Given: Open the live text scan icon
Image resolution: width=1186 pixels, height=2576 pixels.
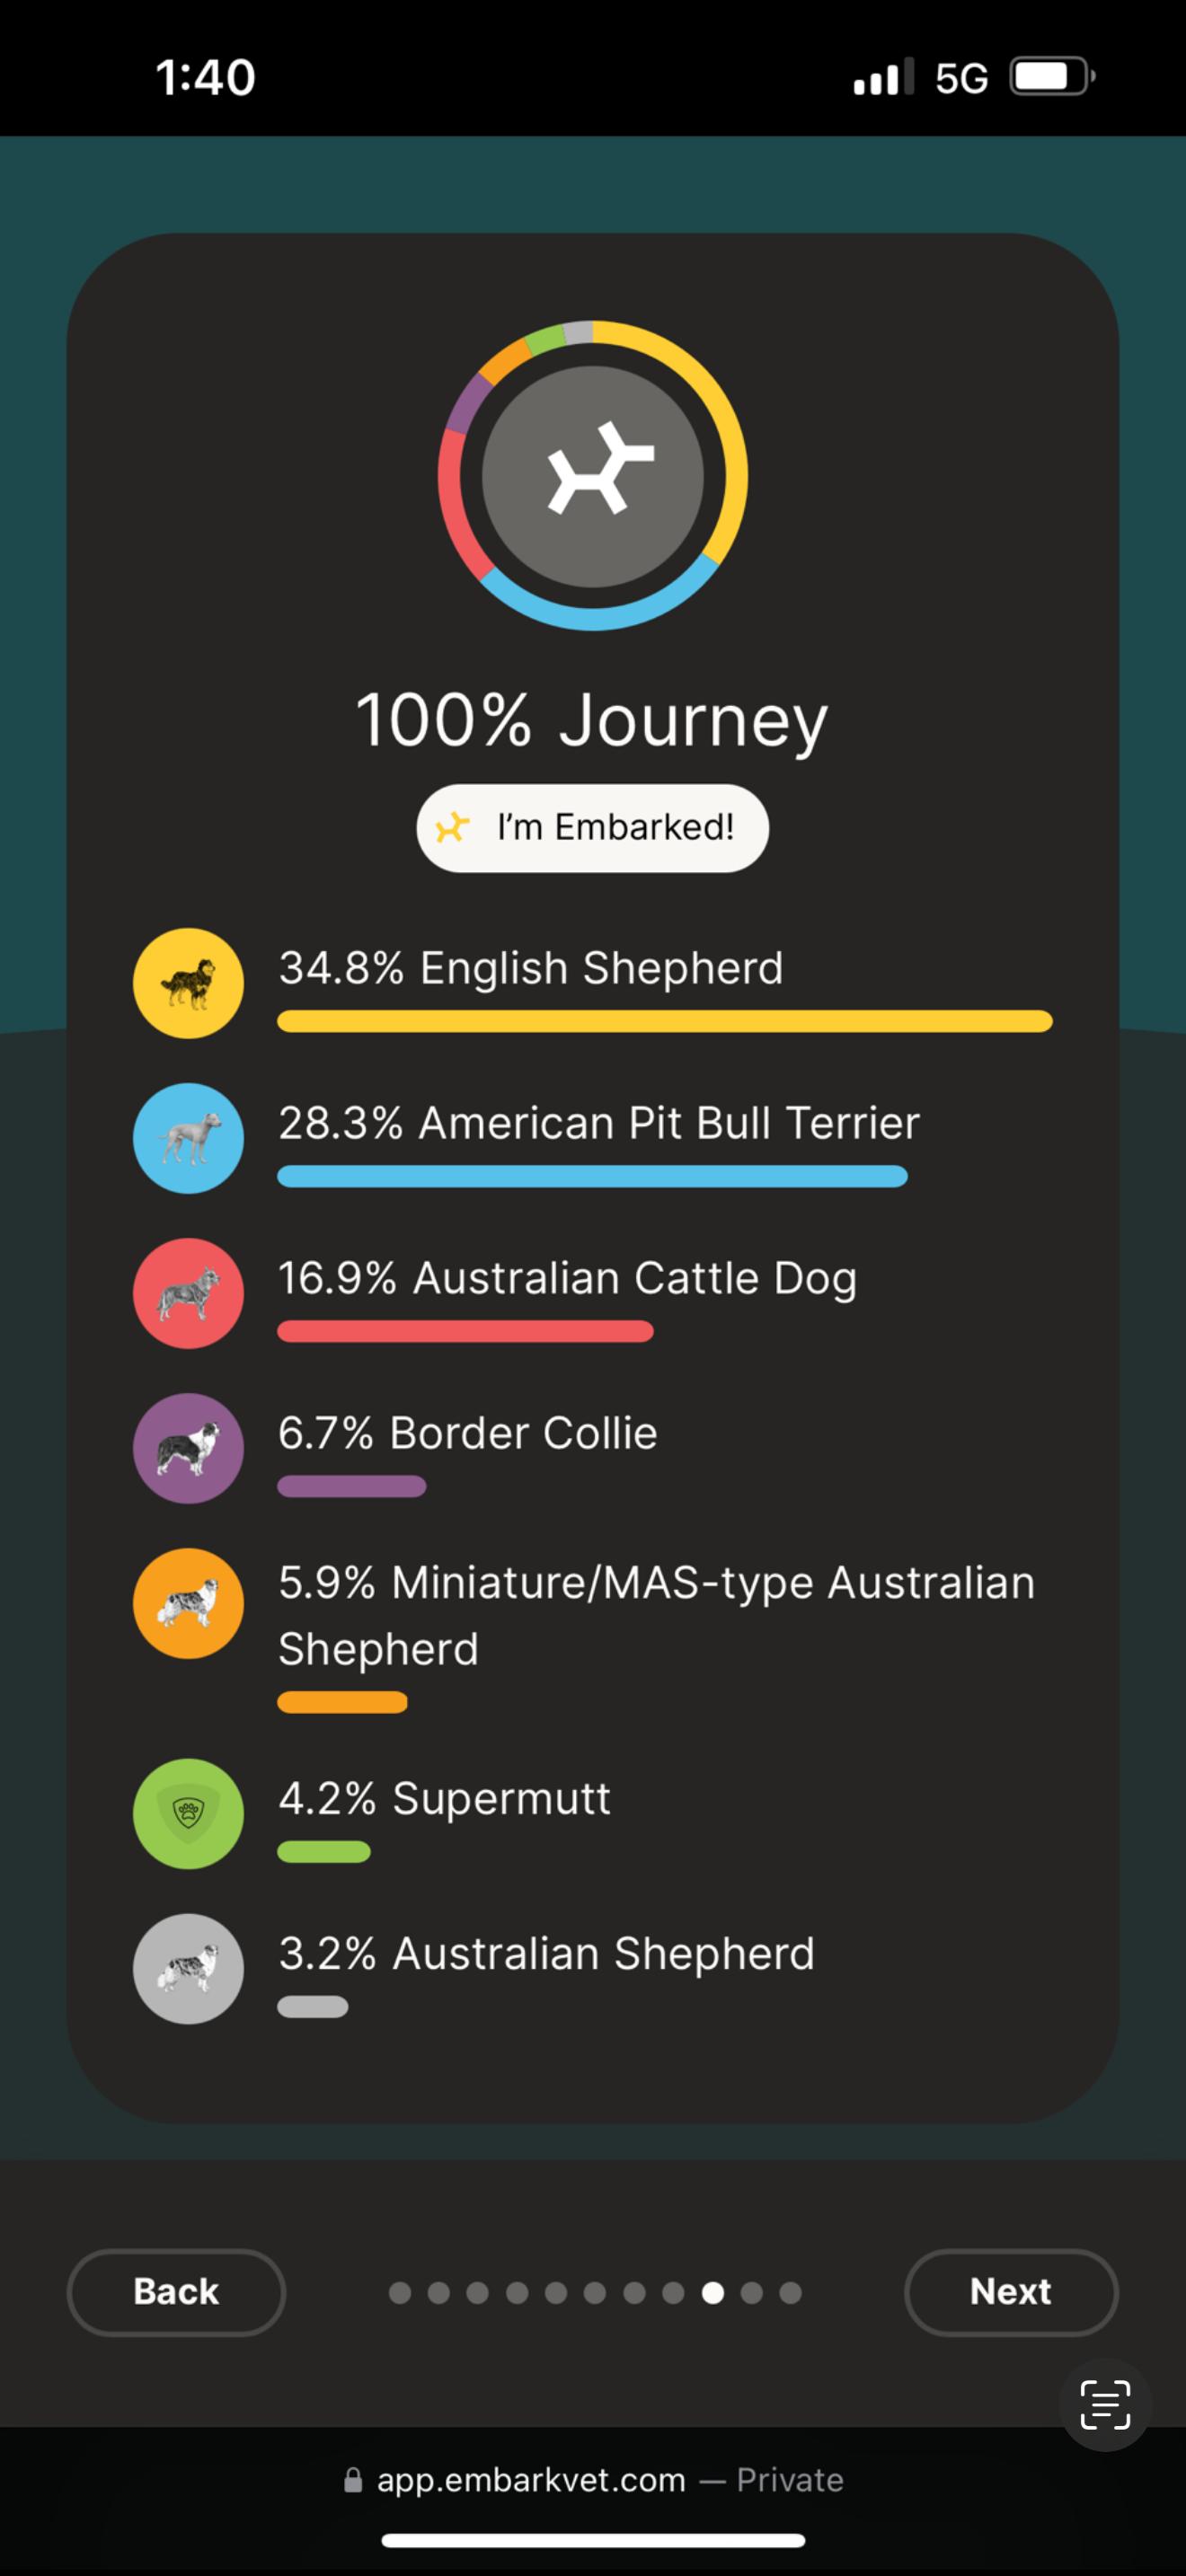Looking at the screenshot, I should (1105, 2405).
